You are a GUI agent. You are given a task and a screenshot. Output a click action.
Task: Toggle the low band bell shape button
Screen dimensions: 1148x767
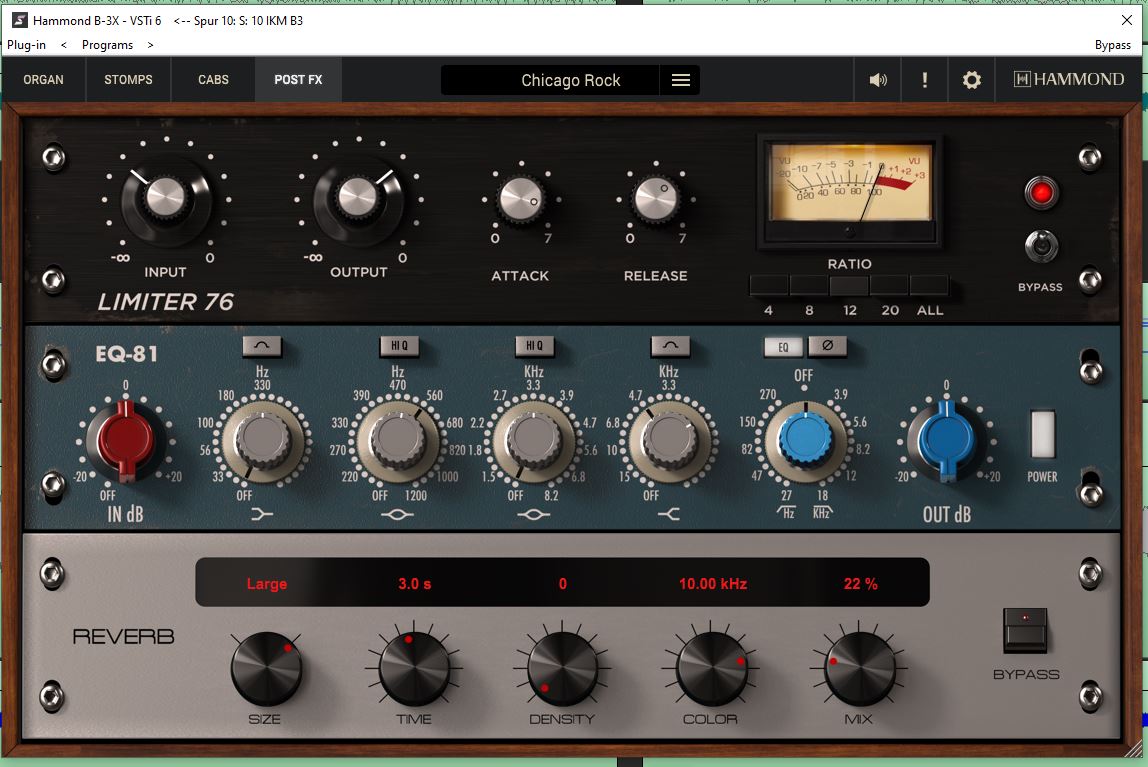click(x=261, y=346)
